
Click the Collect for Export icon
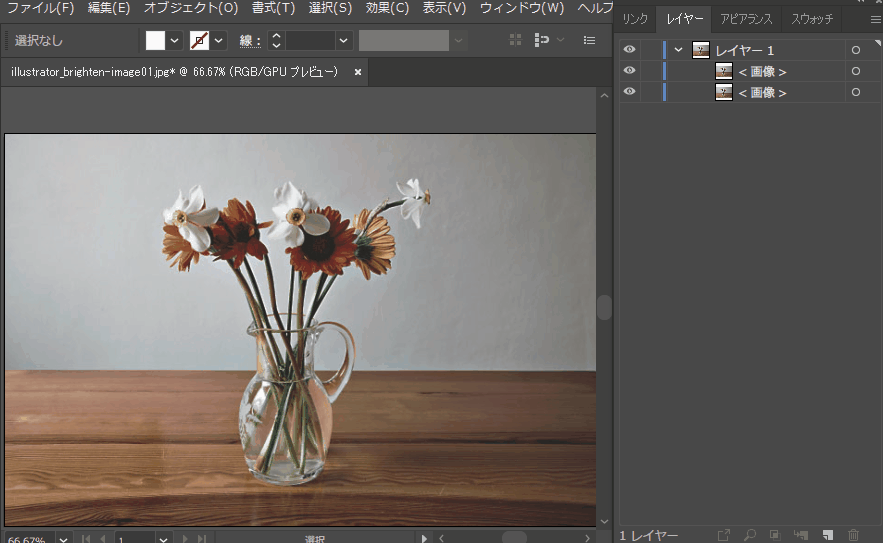pos(723,536)
